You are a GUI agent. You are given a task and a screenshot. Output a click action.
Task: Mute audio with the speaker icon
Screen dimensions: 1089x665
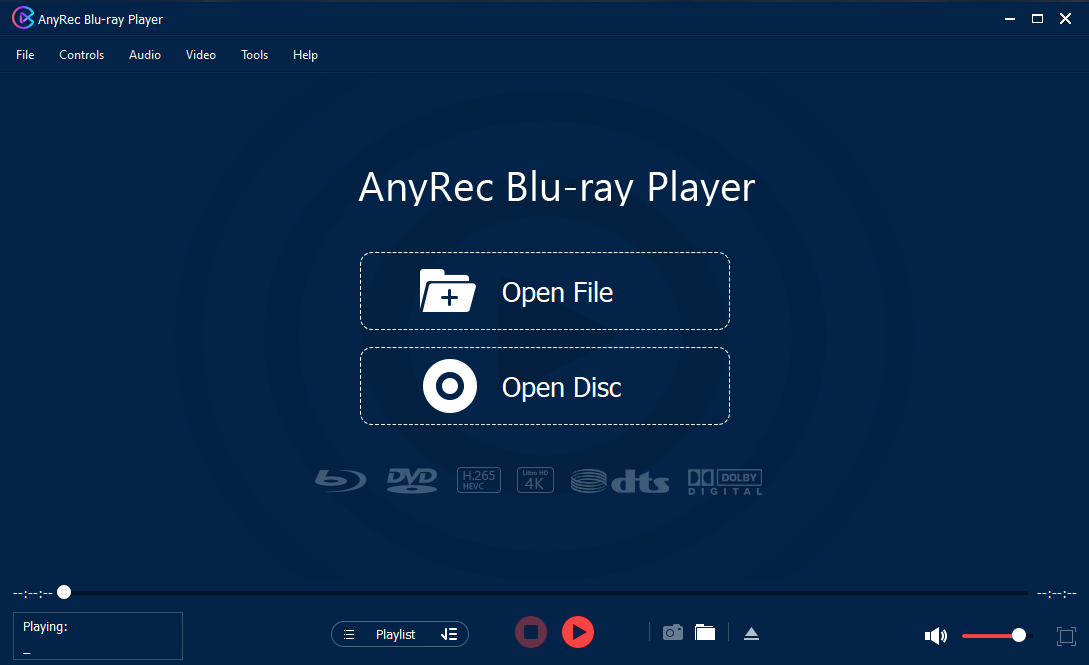pos(936,635)
